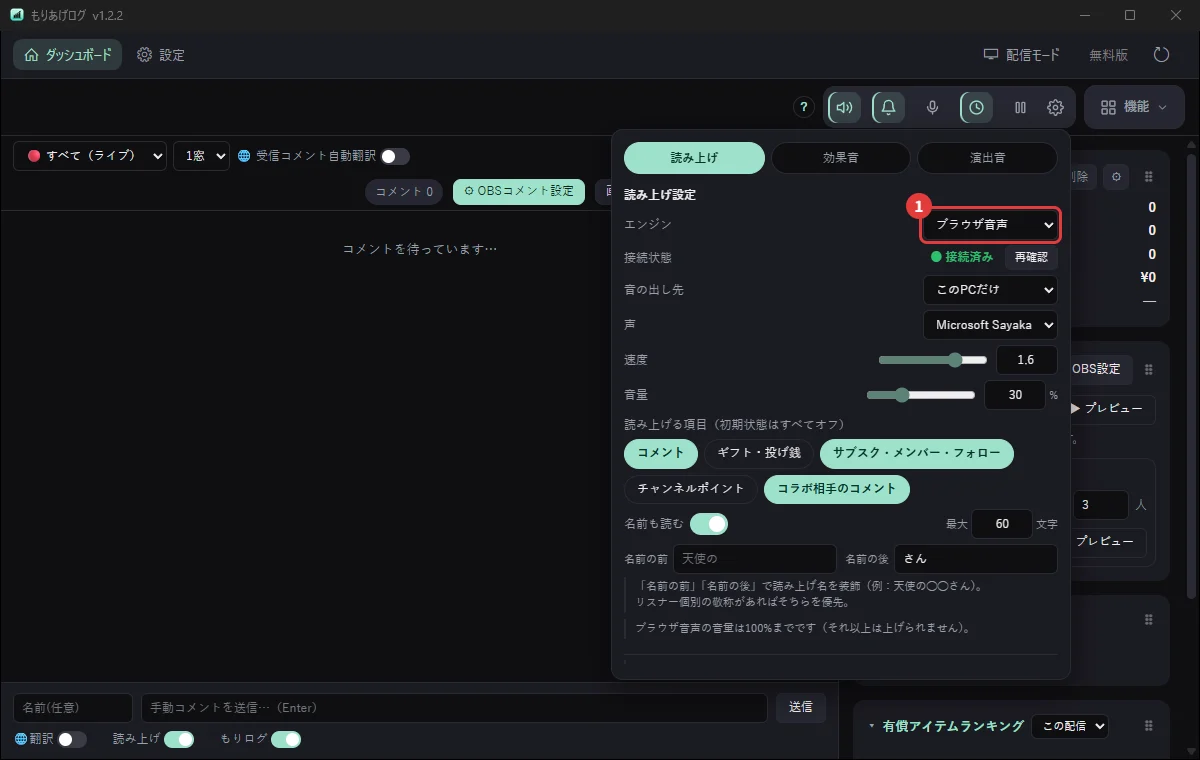Click the OBSコメント設定 button

point(519,191)
